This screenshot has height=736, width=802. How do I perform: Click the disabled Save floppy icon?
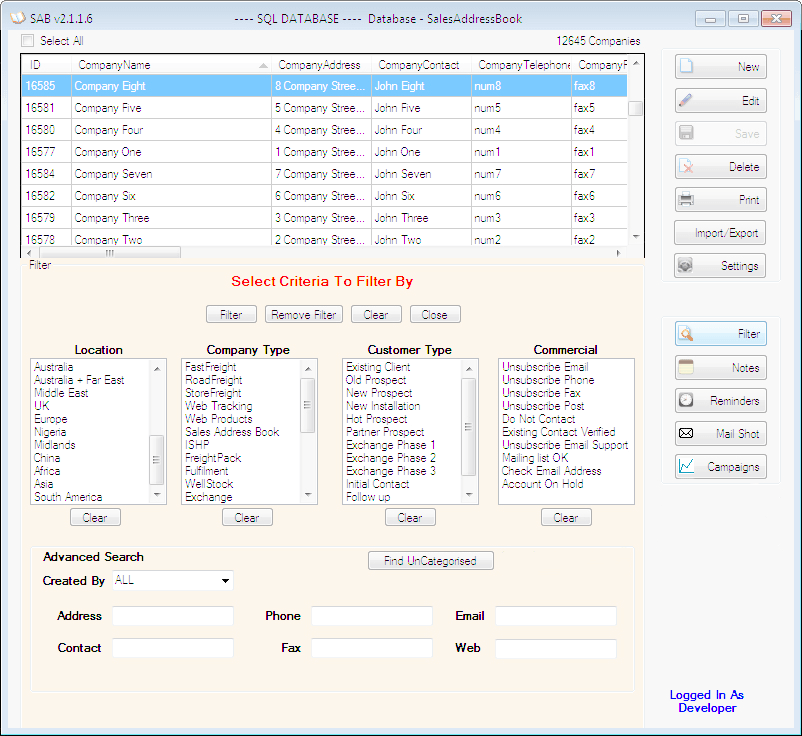point(686,133)
